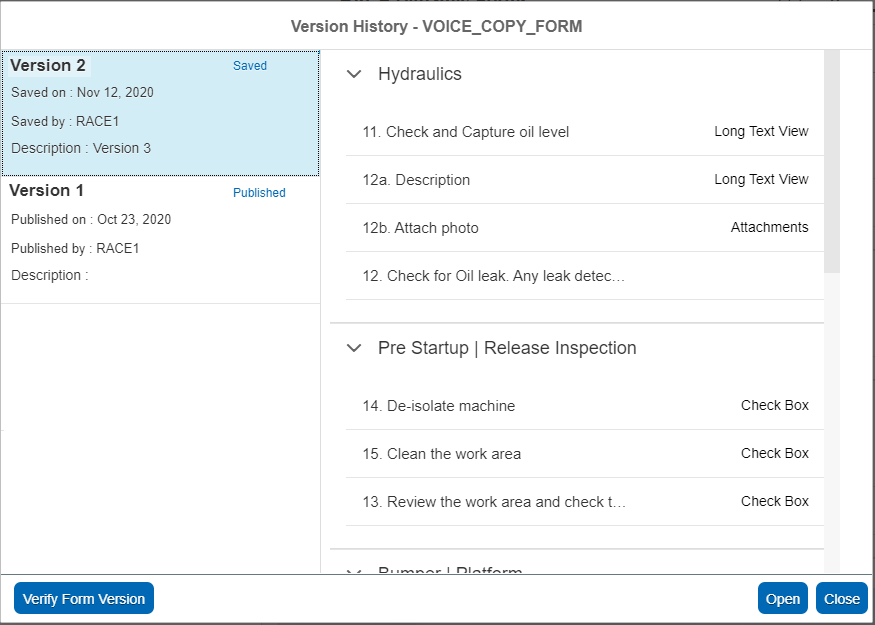Click the Published status label on Version 1
The width and height of the screenshot is (875, 625).
point(259,193)
